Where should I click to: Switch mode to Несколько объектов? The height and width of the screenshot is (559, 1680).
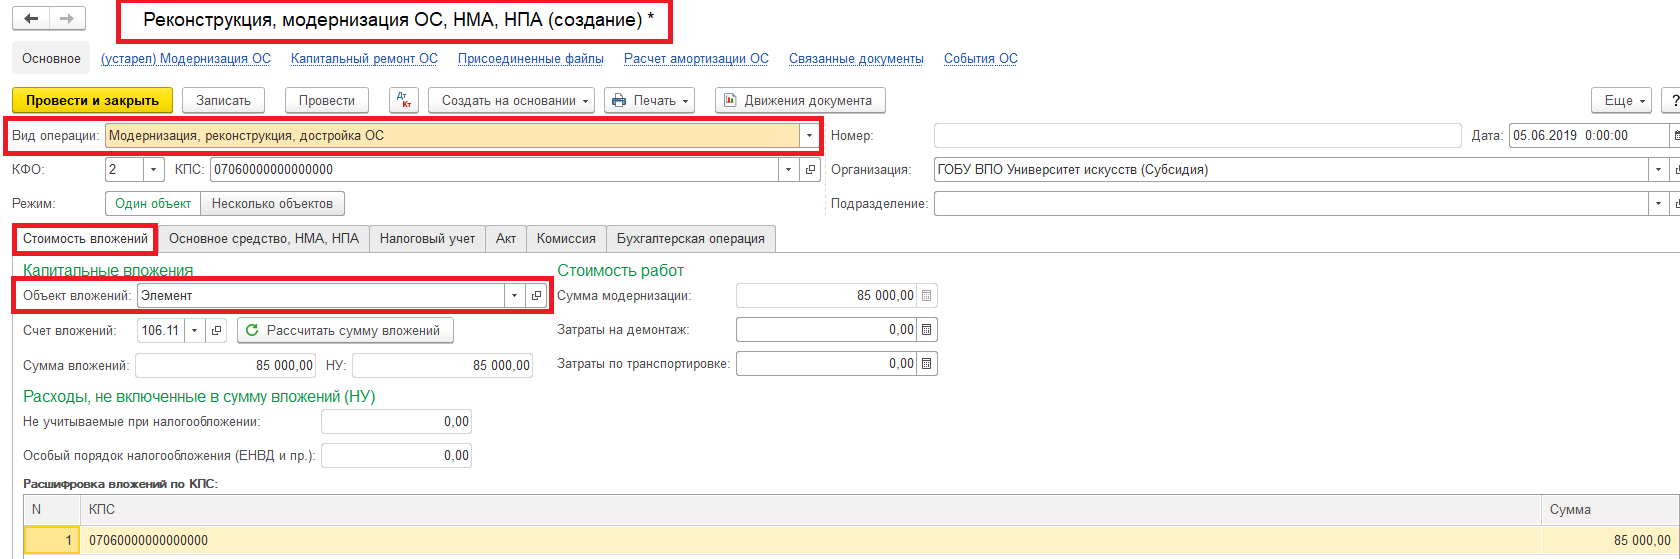[x=272, y=204]
